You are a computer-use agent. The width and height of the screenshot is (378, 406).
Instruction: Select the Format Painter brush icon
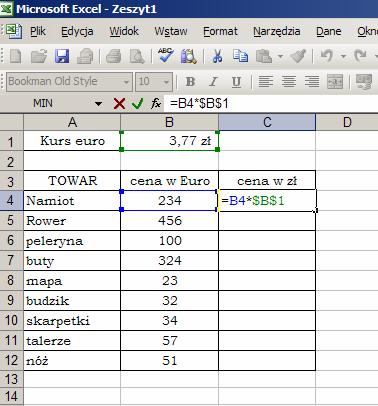click(298, 56)
